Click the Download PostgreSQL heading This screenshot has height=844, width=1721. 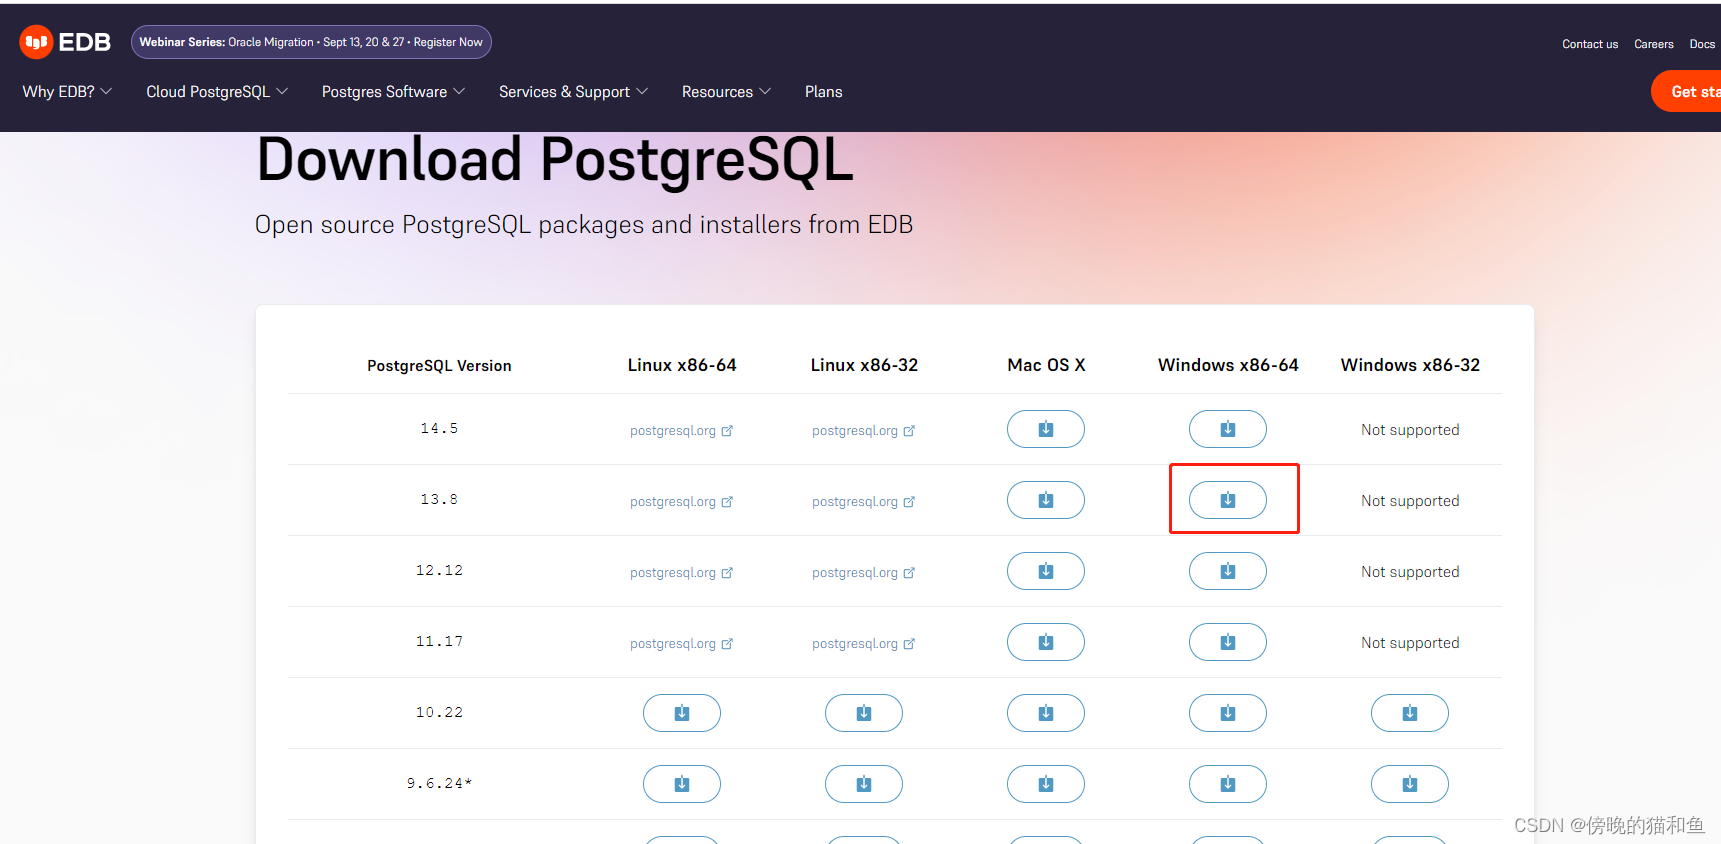pos(555,160)
